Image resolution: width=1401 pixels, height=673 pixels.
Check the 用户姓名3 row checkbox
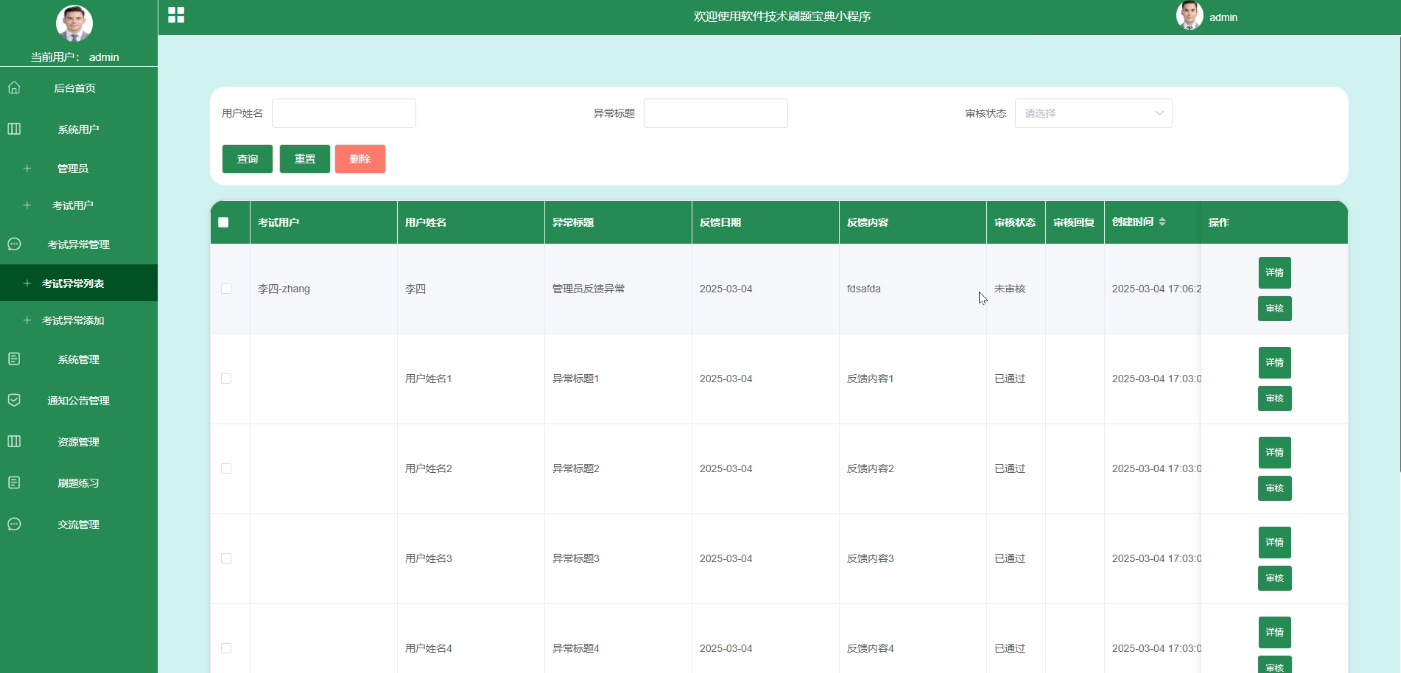pos(226,558)
